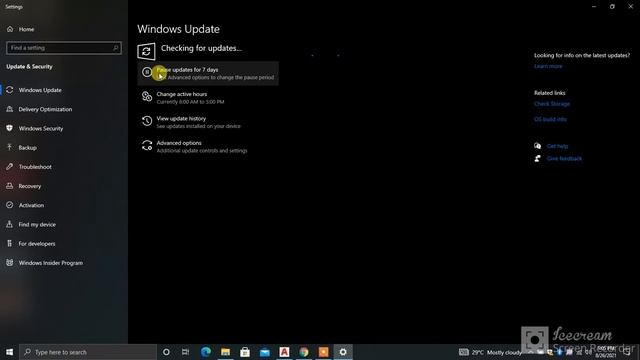
Task: Open the Windows Start menu
Action: pos(9,352)
